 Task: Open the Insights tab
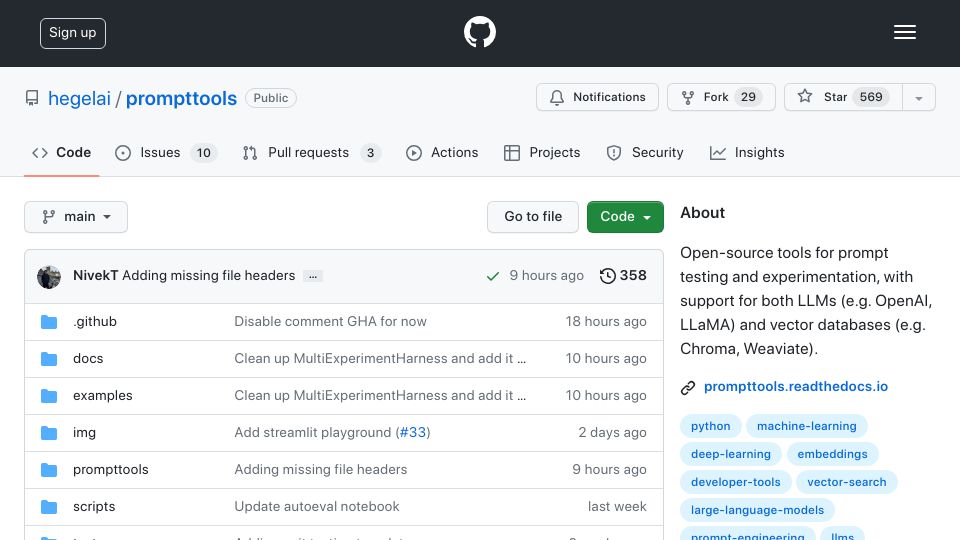747,152
